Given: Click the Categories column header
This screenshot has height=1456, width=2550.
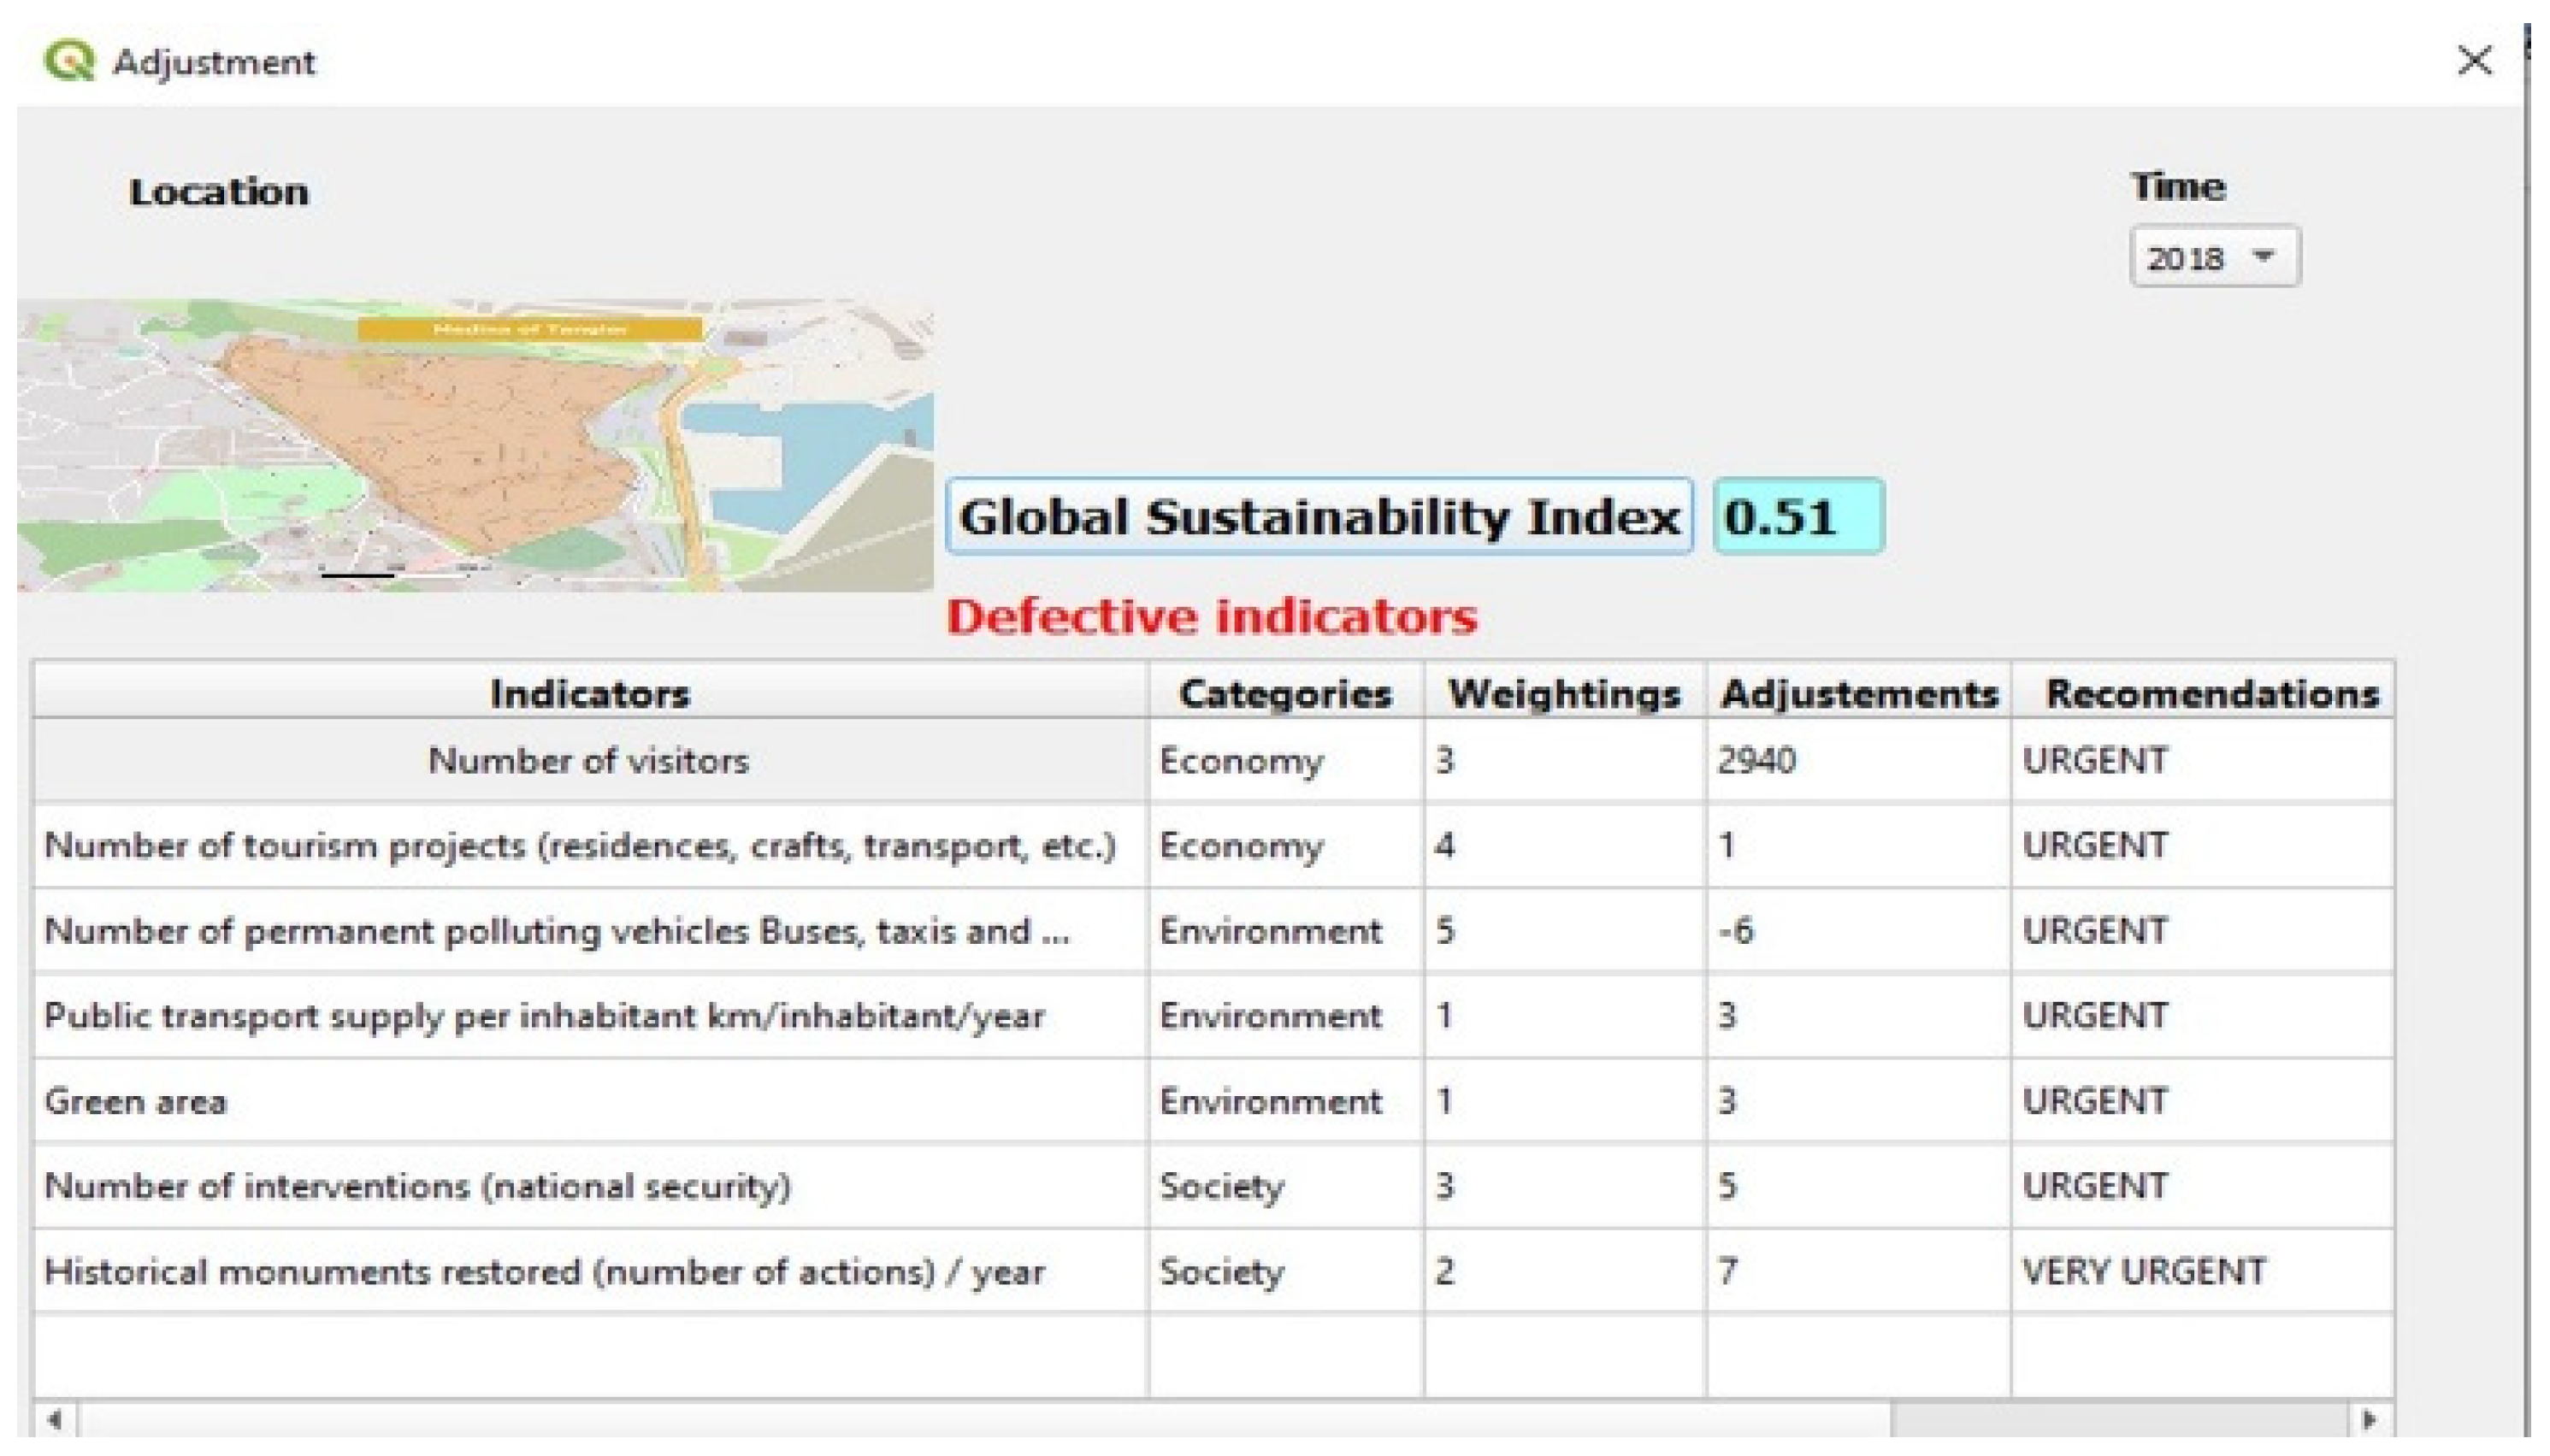Looking at the screenshot, I should [1285, 693].
